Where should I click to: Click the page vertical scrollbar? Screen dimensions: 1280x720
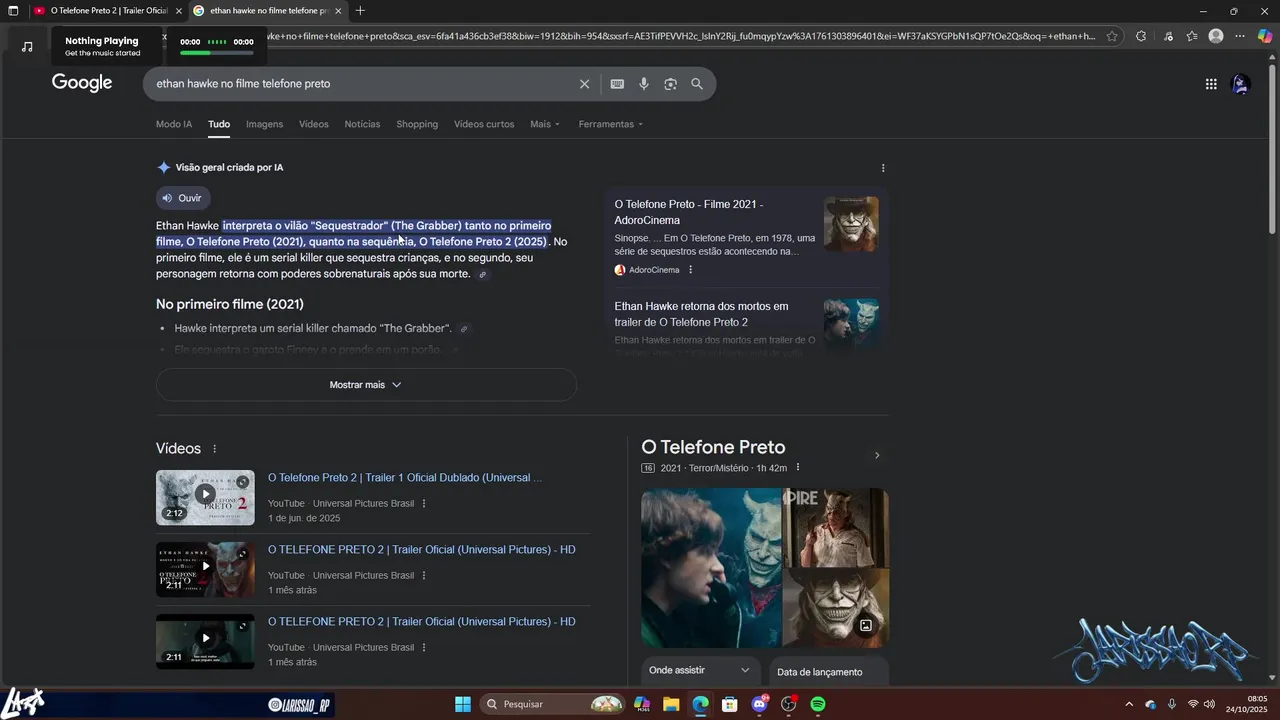click(1272, 150)
